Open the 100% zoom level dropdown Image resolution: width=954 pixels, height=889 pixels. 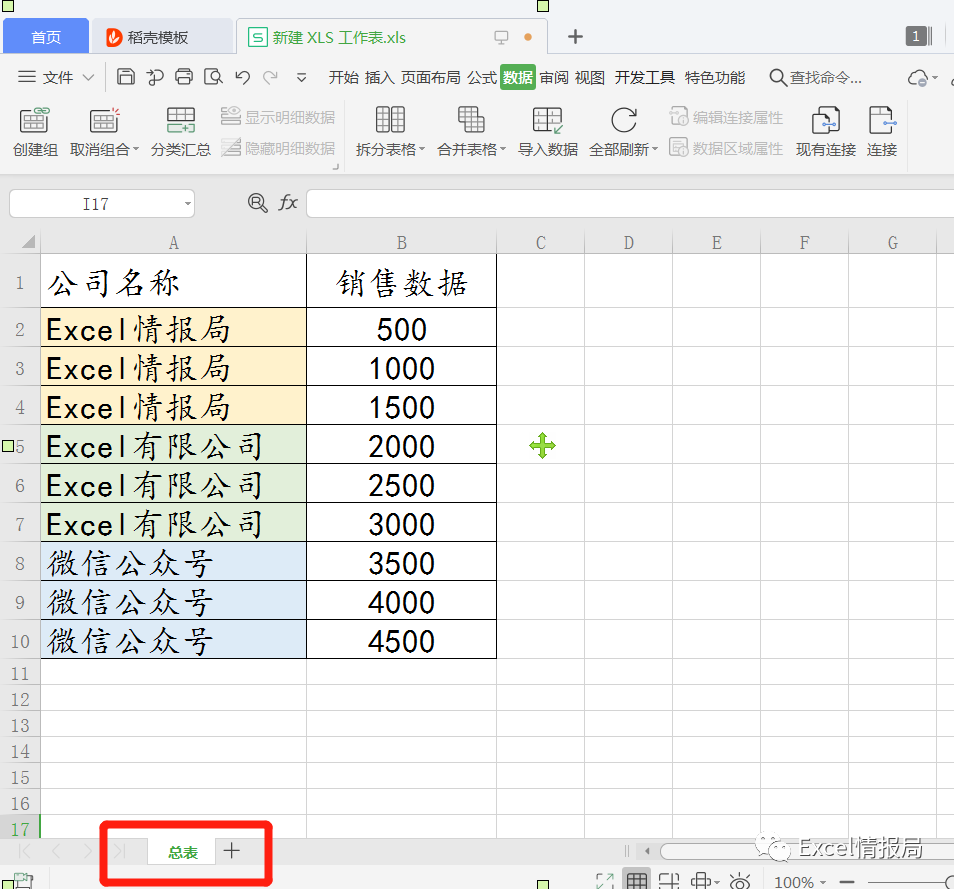point(823,882)
